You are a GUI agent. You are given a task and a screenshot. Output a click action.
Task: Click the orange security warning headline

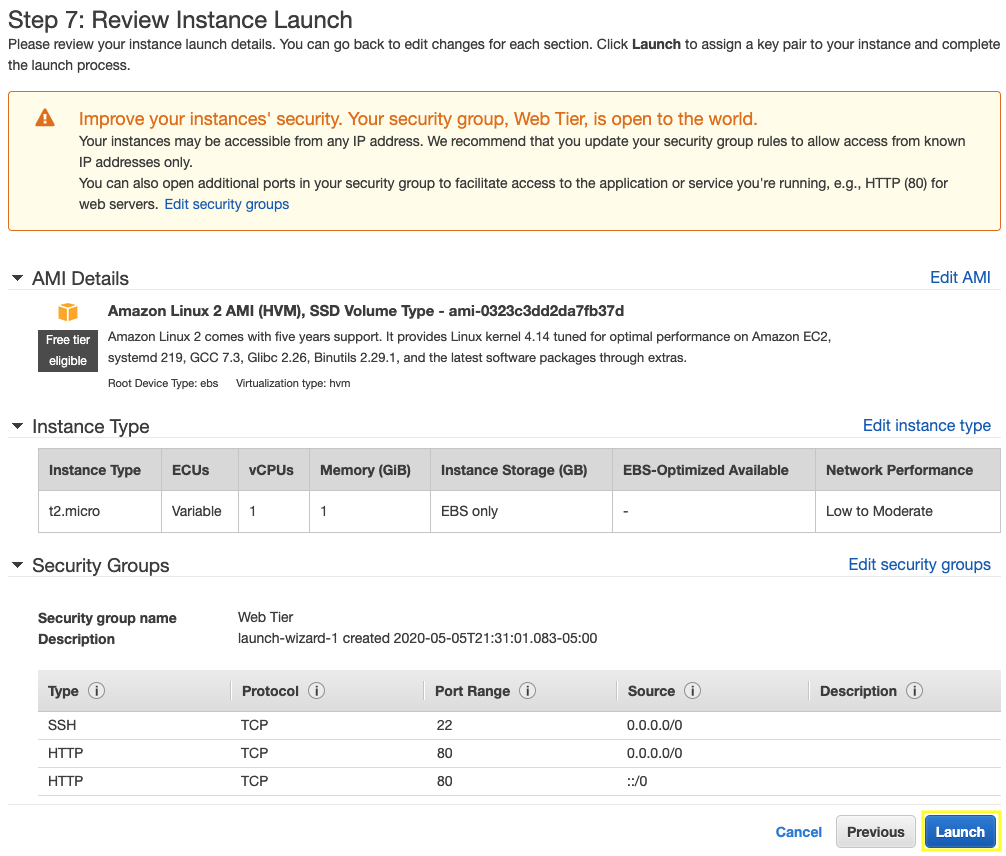418,119
